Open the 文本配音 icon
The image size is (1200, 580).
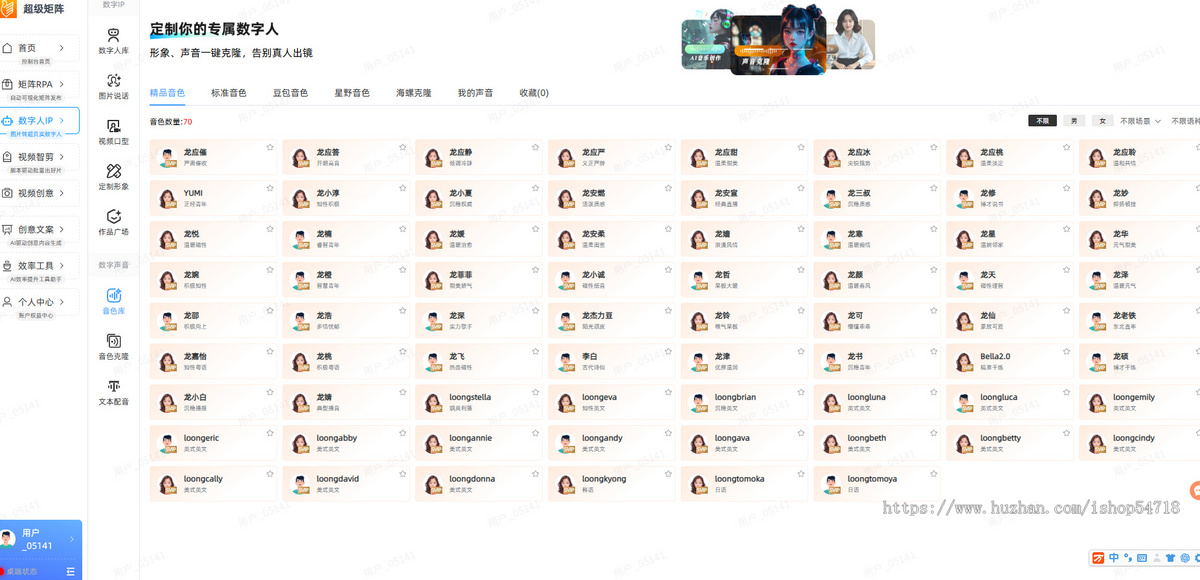tap(113, 386)
